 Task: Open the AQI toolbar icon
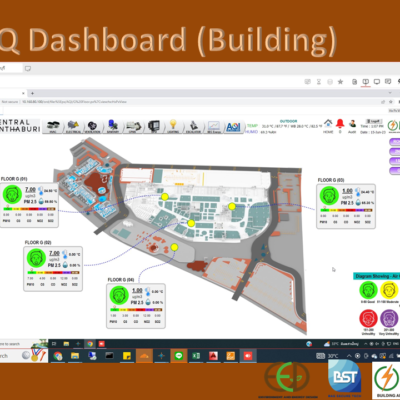[x=233, y=126]
